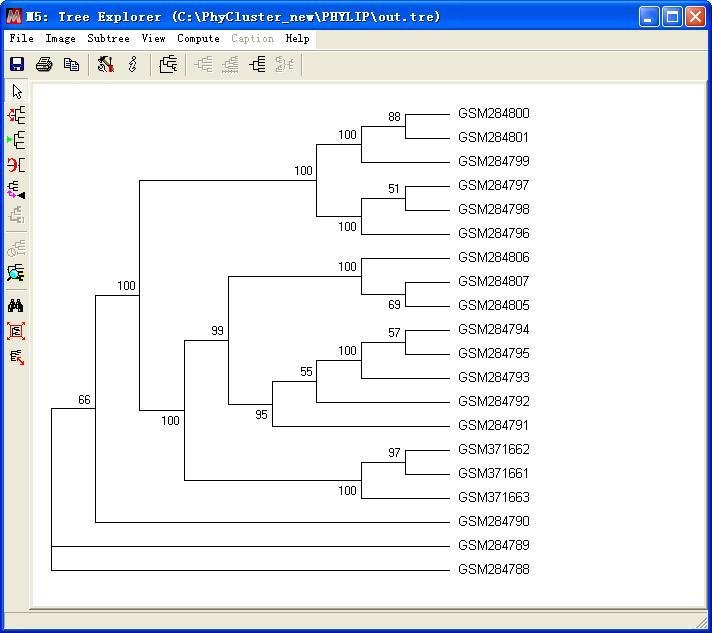Click the Print toolbar icon
The width and height of the screenshot is (712, 633).
point(44,64)
